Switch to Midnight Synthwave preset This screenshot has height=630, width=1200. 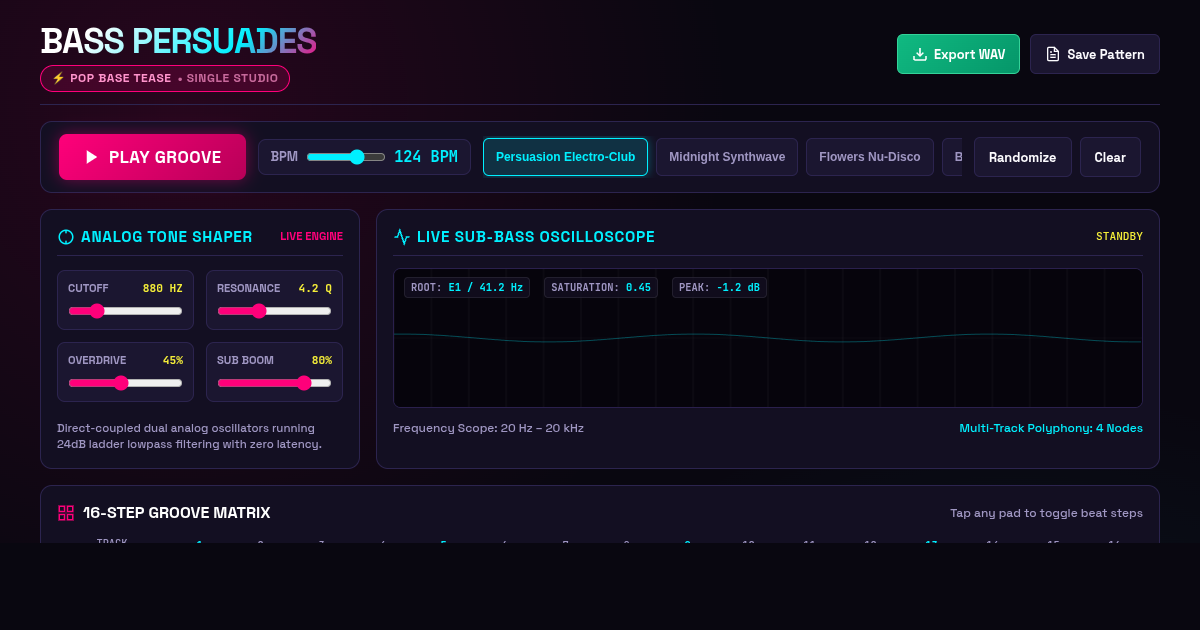(x=727, y=157)
